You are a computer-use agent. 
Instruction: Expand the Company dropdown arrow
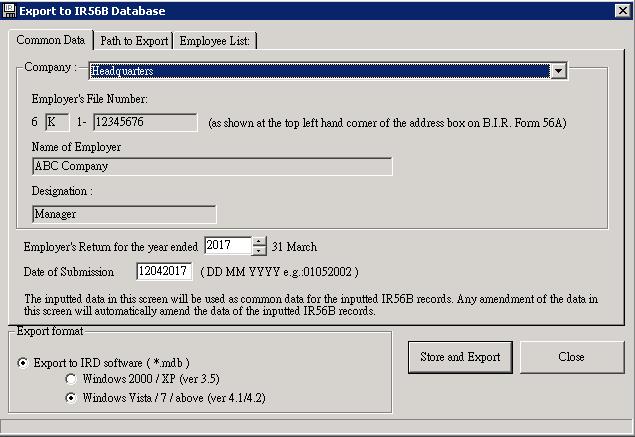tap(558, 71)
